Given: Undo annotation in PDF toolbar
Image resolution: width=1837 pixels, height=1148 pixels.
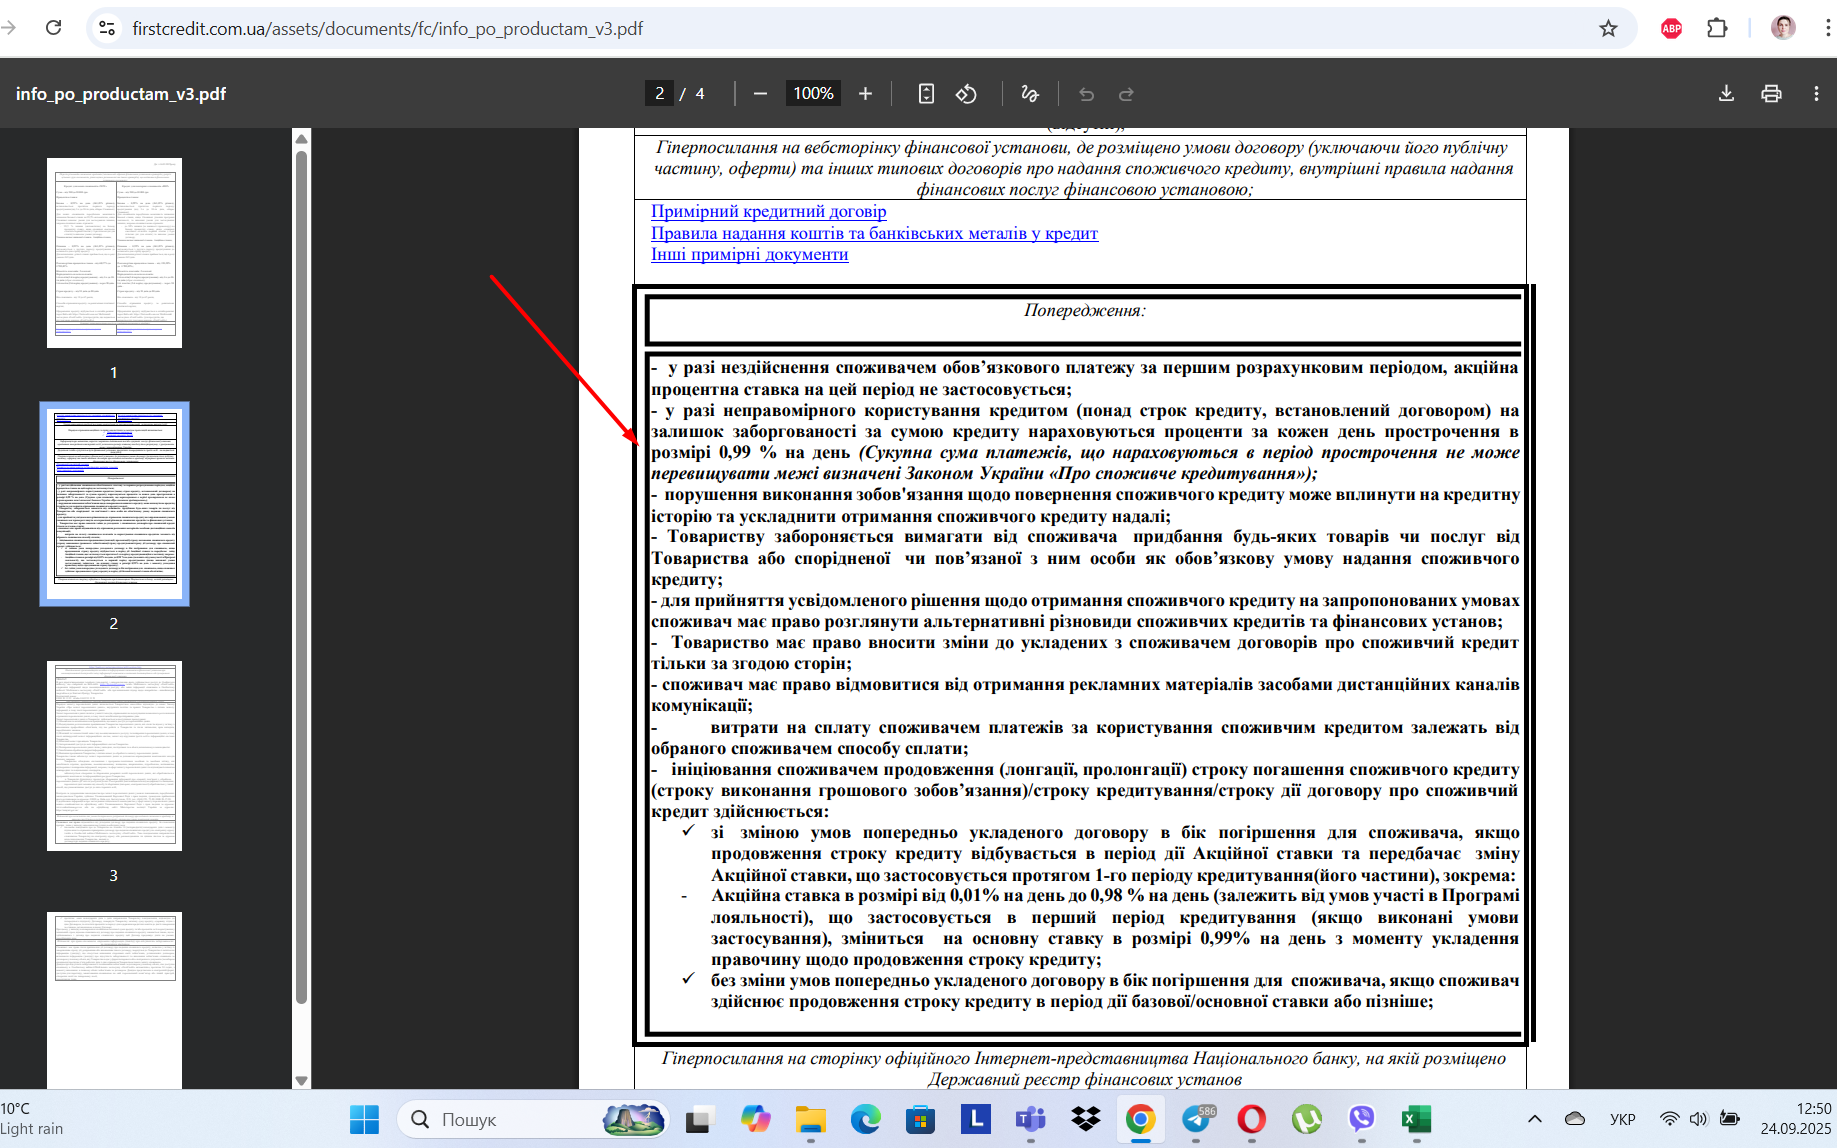Looking at the screenshot, I should click(1086, 94).
